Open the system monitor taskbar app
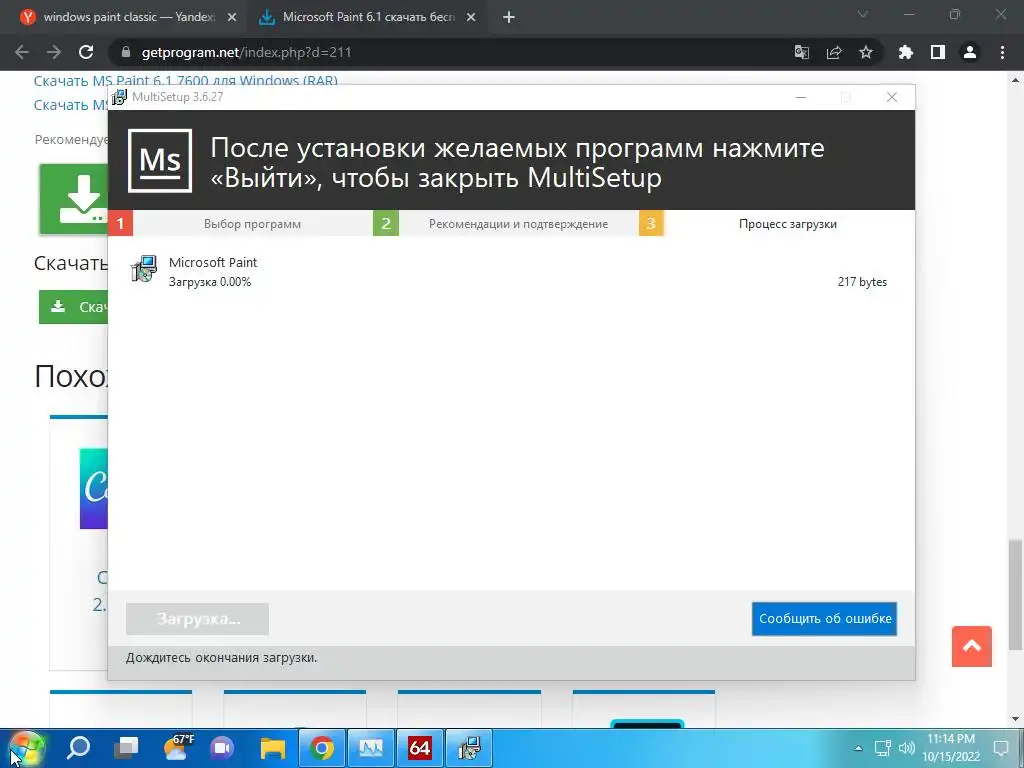The image size is (1024, 768). [371, 748]
